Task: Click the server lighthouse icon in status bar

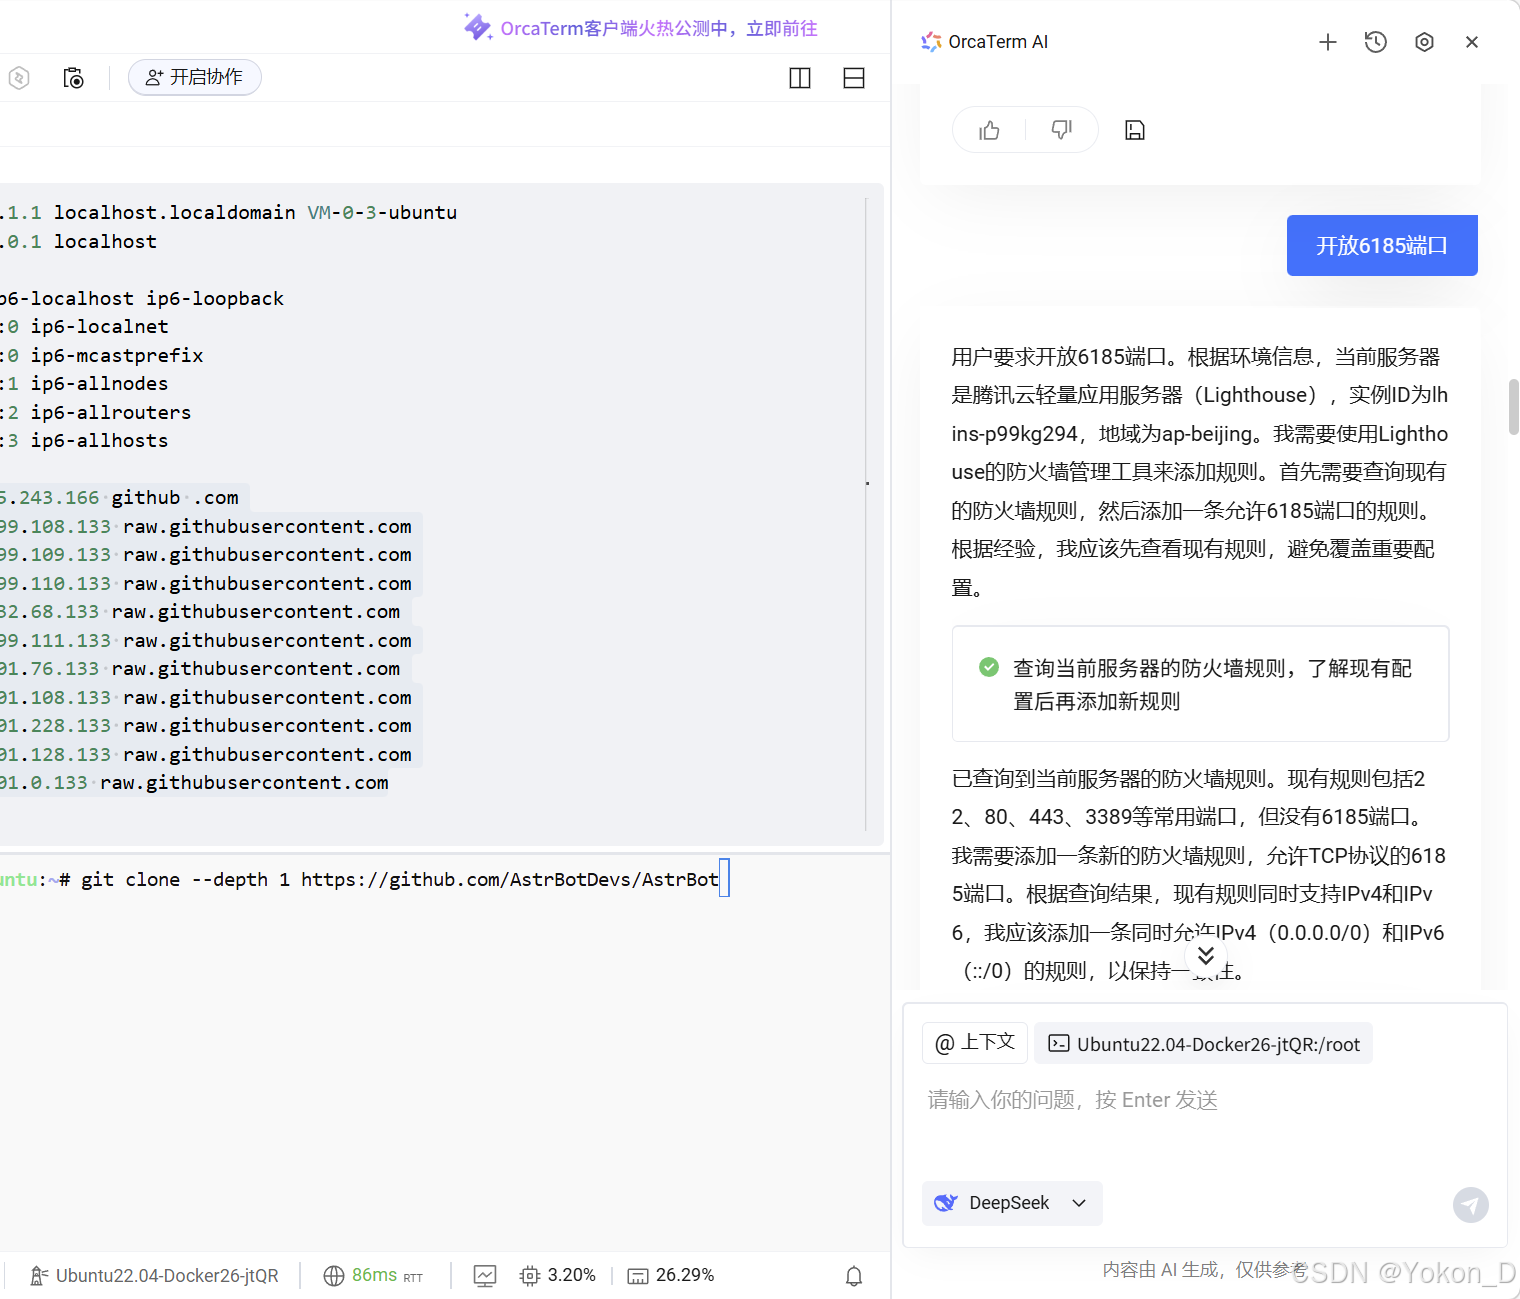Action: point(39,1275)
